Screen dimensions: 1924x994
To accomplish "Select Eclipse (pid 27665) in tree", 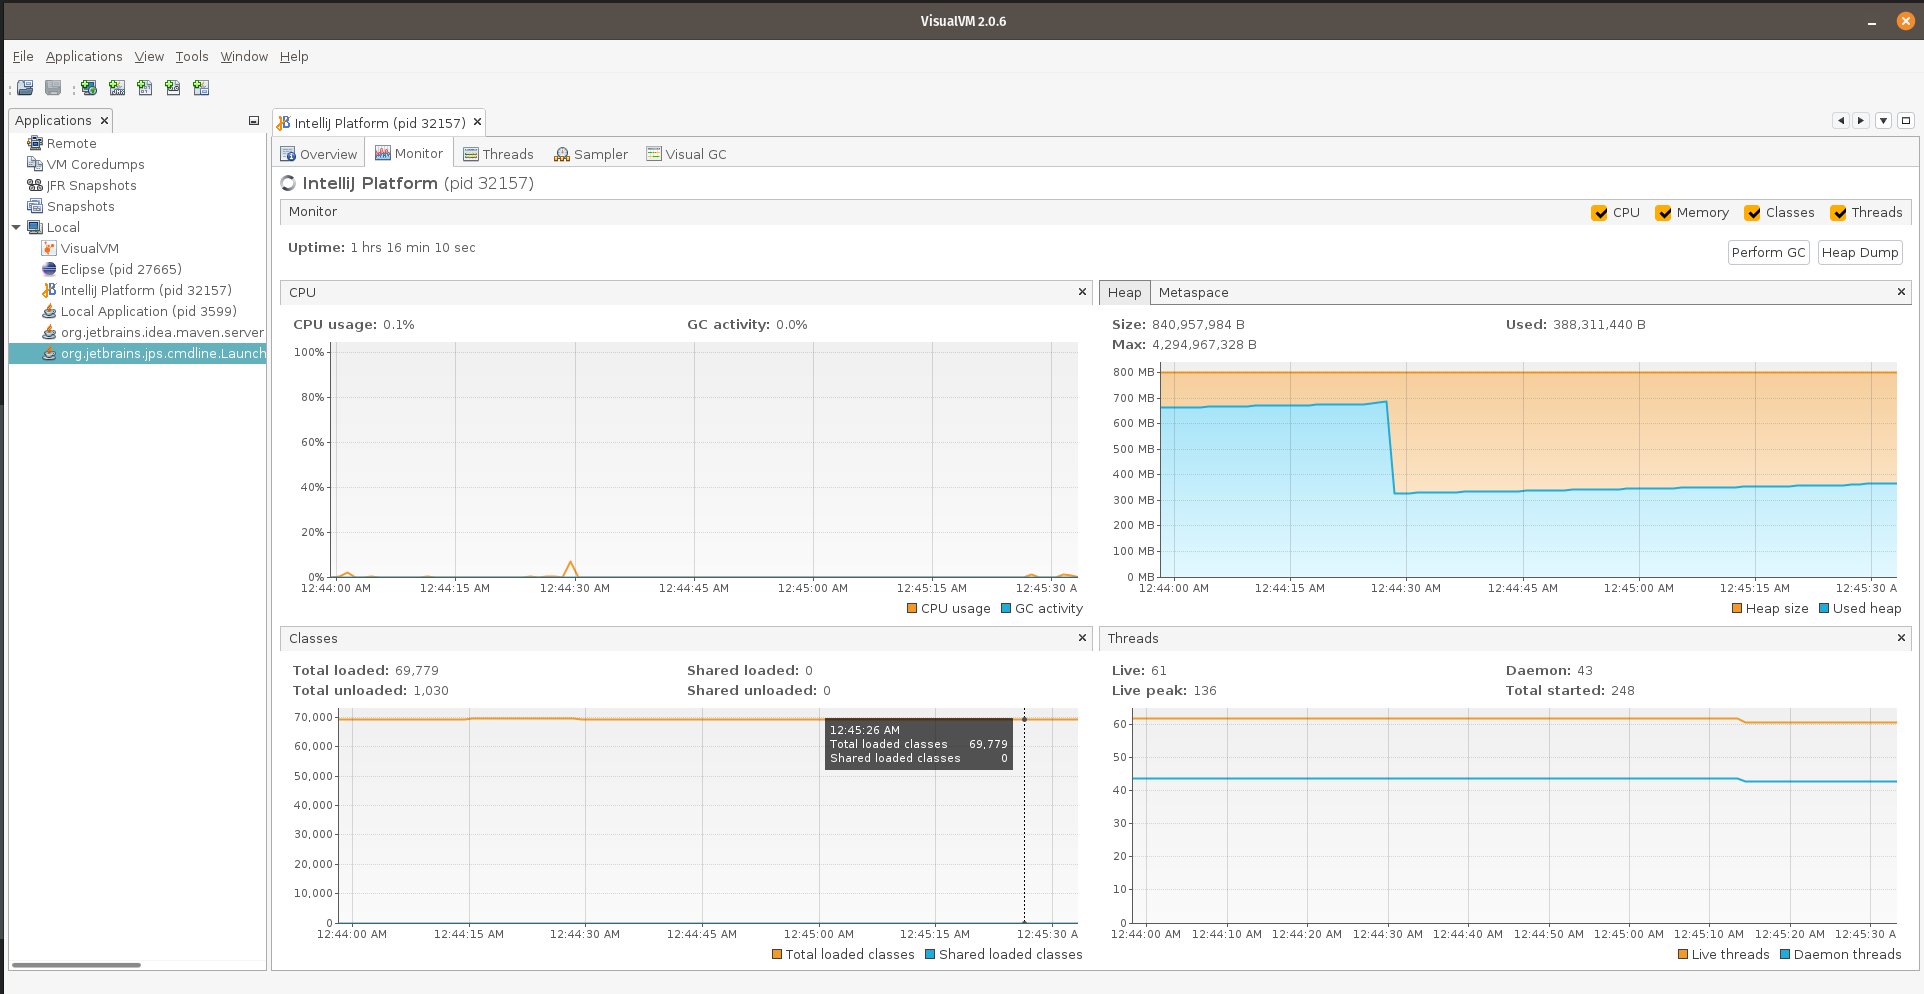I will click(121, 269).
